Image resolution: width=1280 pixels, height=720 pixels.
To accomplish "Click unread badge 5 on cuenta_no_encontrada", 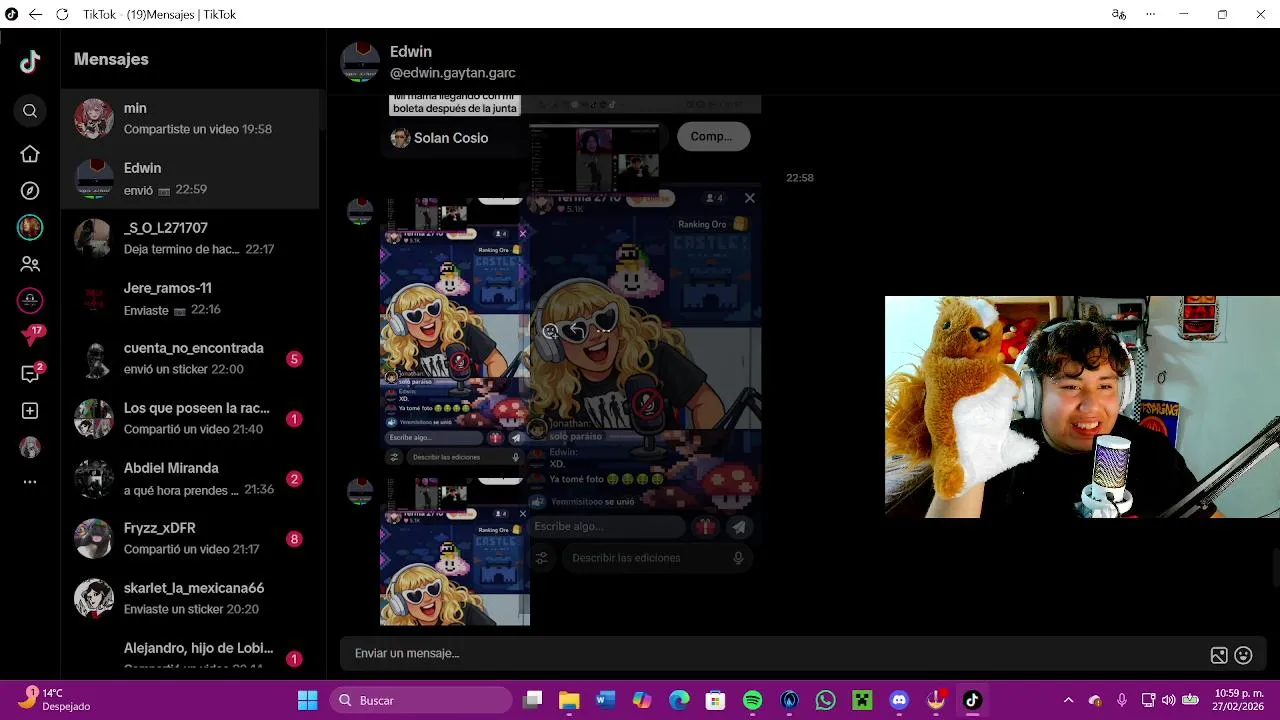I will pos(294,359).
